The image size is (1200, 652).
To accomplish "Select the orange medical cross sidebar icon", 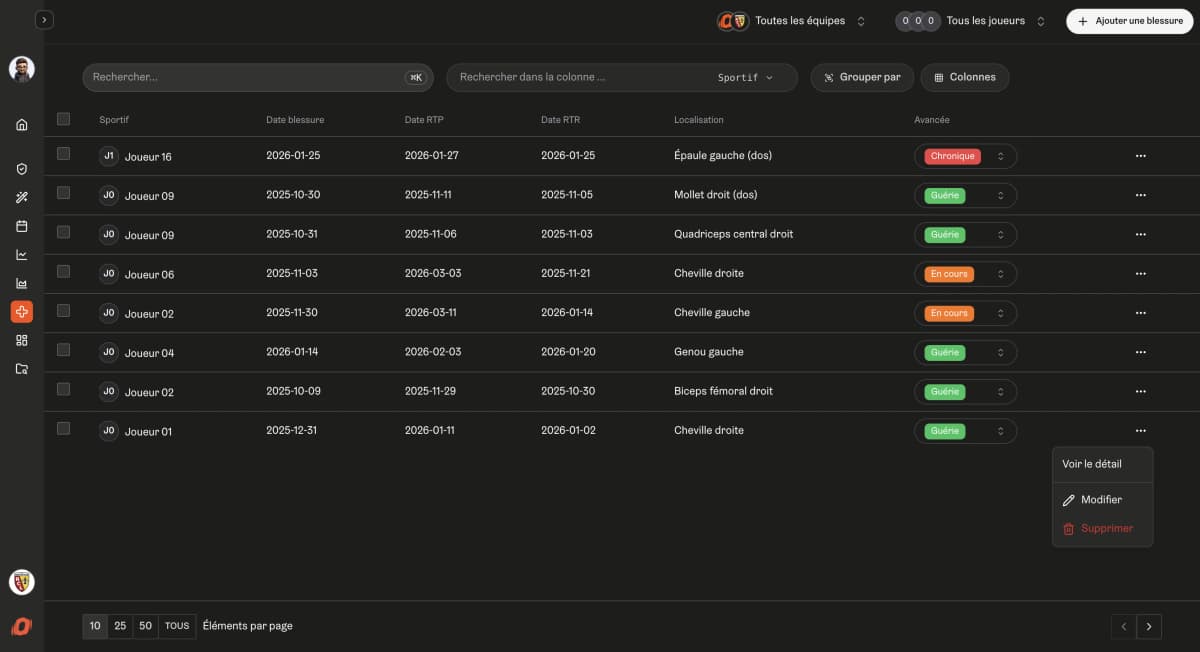I will pos(22,312).
